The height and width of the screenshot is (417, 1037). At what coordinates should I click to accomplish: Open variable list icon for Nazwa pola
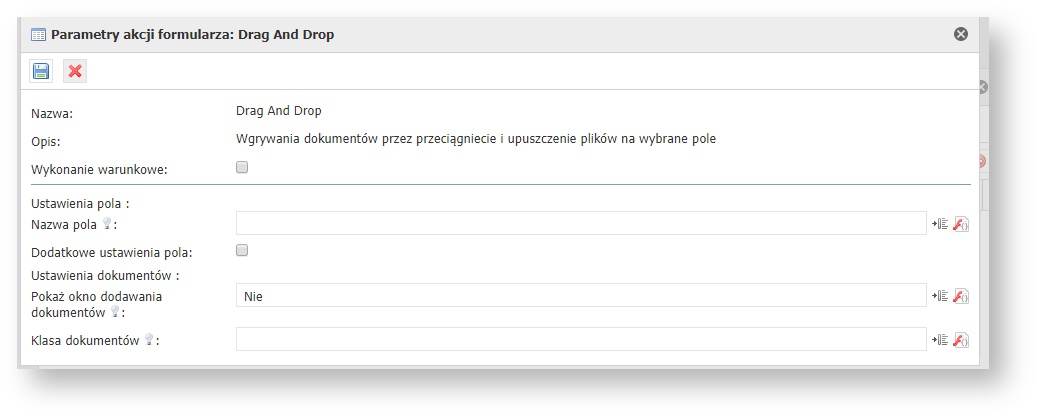point(940,224)
